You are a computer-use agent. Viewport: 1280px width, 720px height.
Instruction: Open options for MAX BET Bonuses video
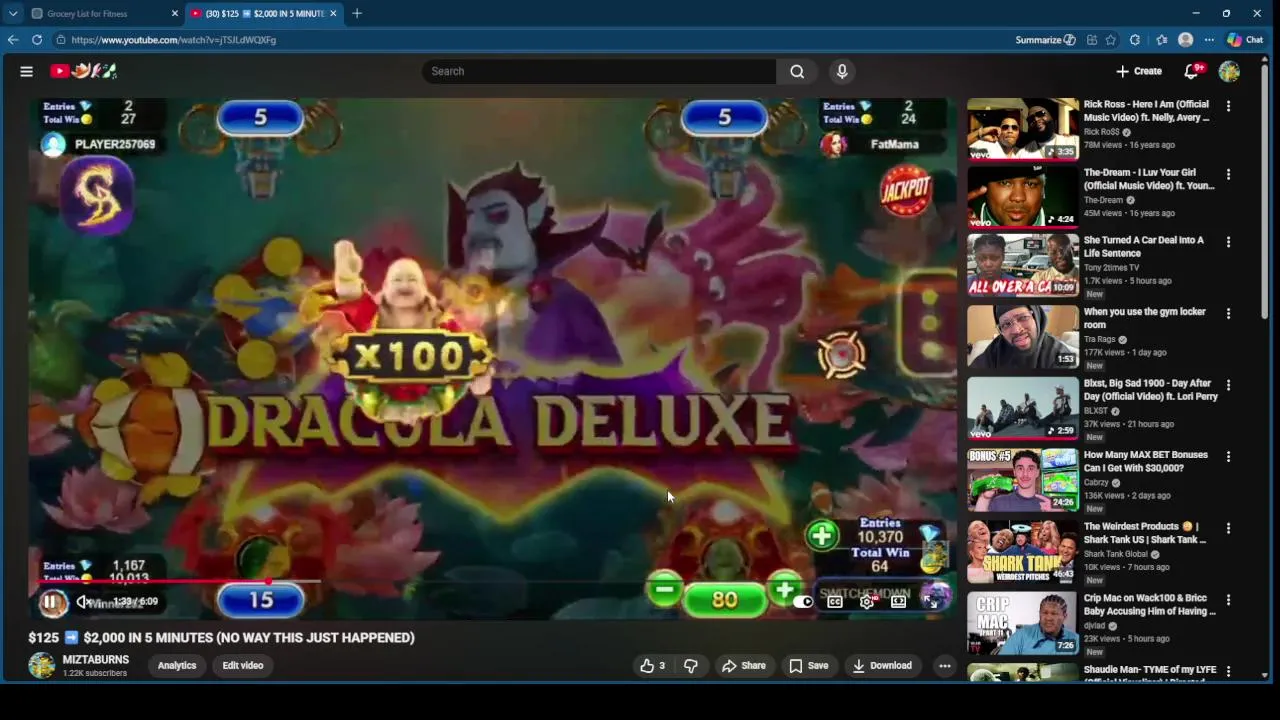point(1228,456)
